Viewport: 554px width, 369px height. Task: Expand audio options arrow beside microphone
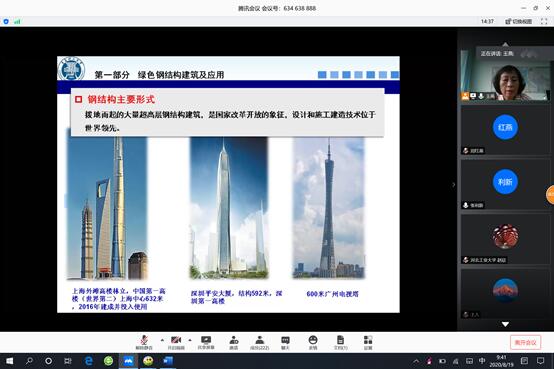(162, 340)
